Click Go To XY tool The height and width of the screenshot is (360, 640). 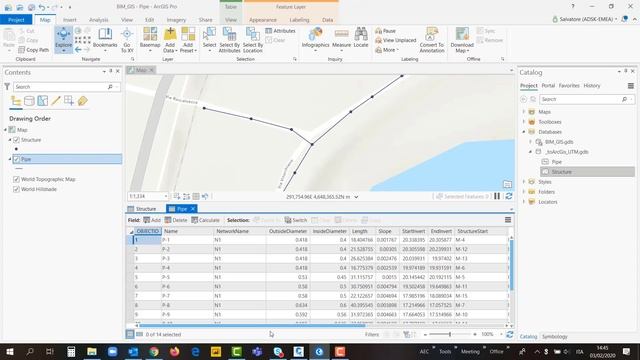click(x=127, y=39)
